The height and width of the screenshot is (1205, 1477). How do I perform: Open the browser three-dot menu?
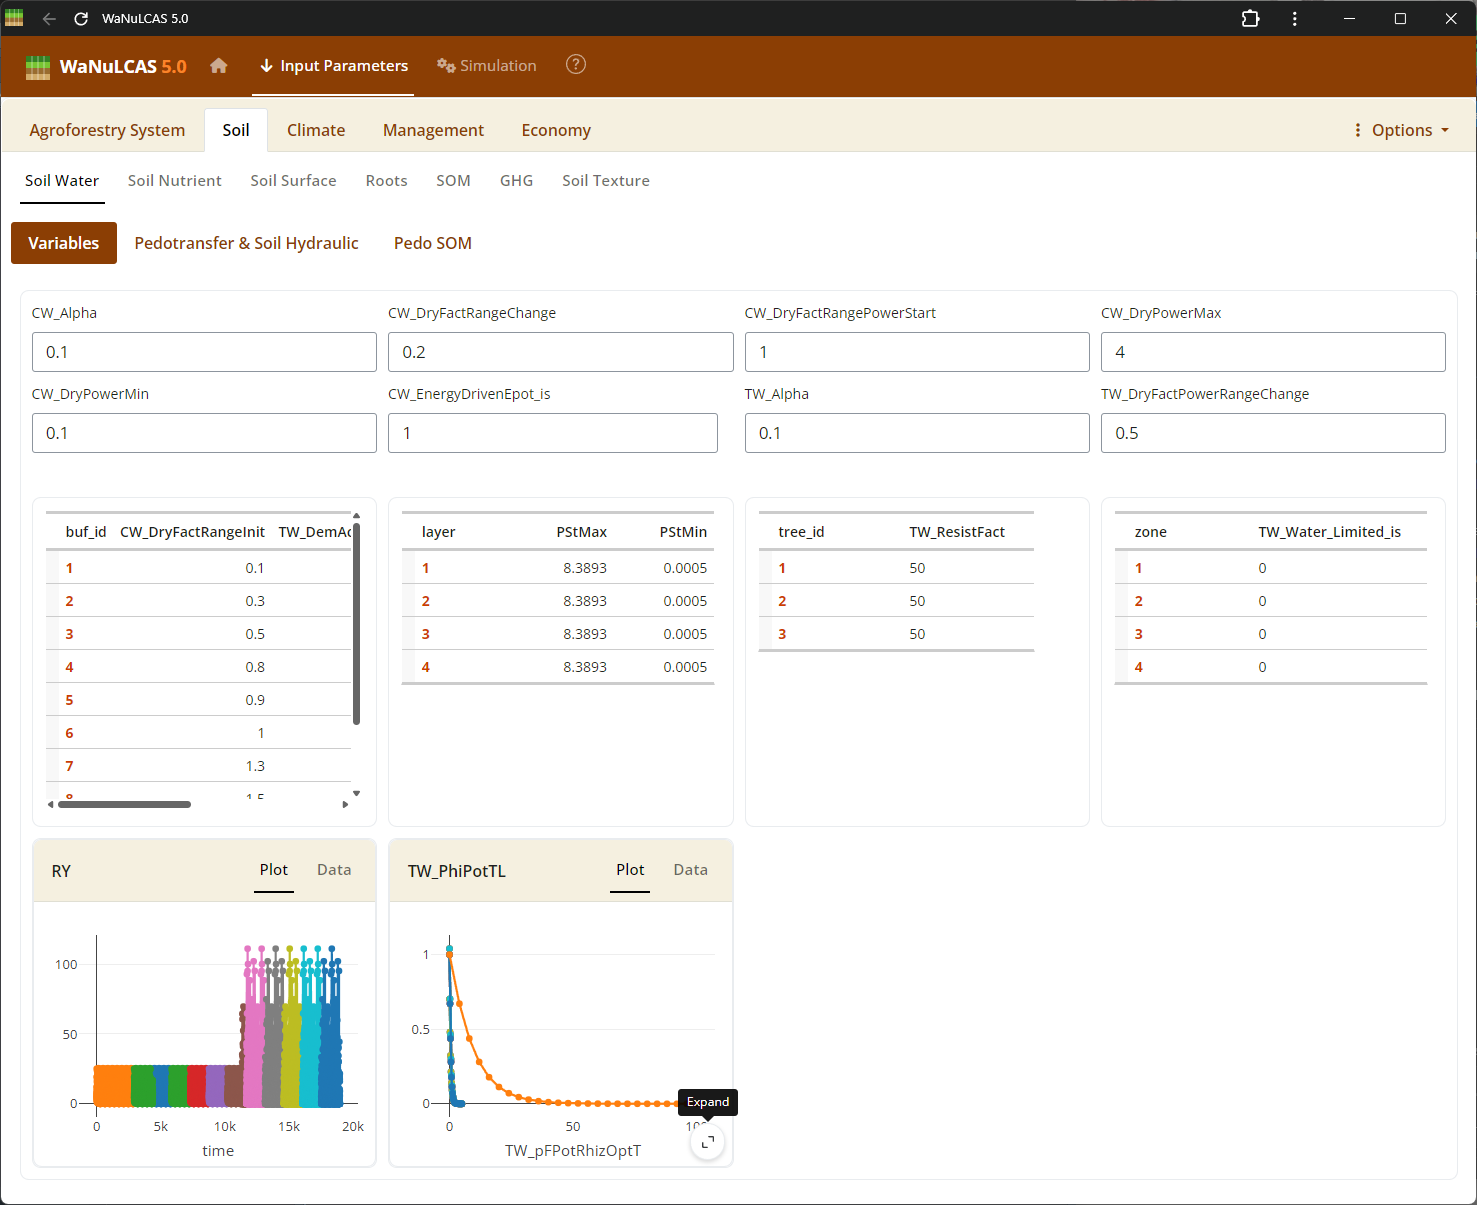[x=1294, y=18]
